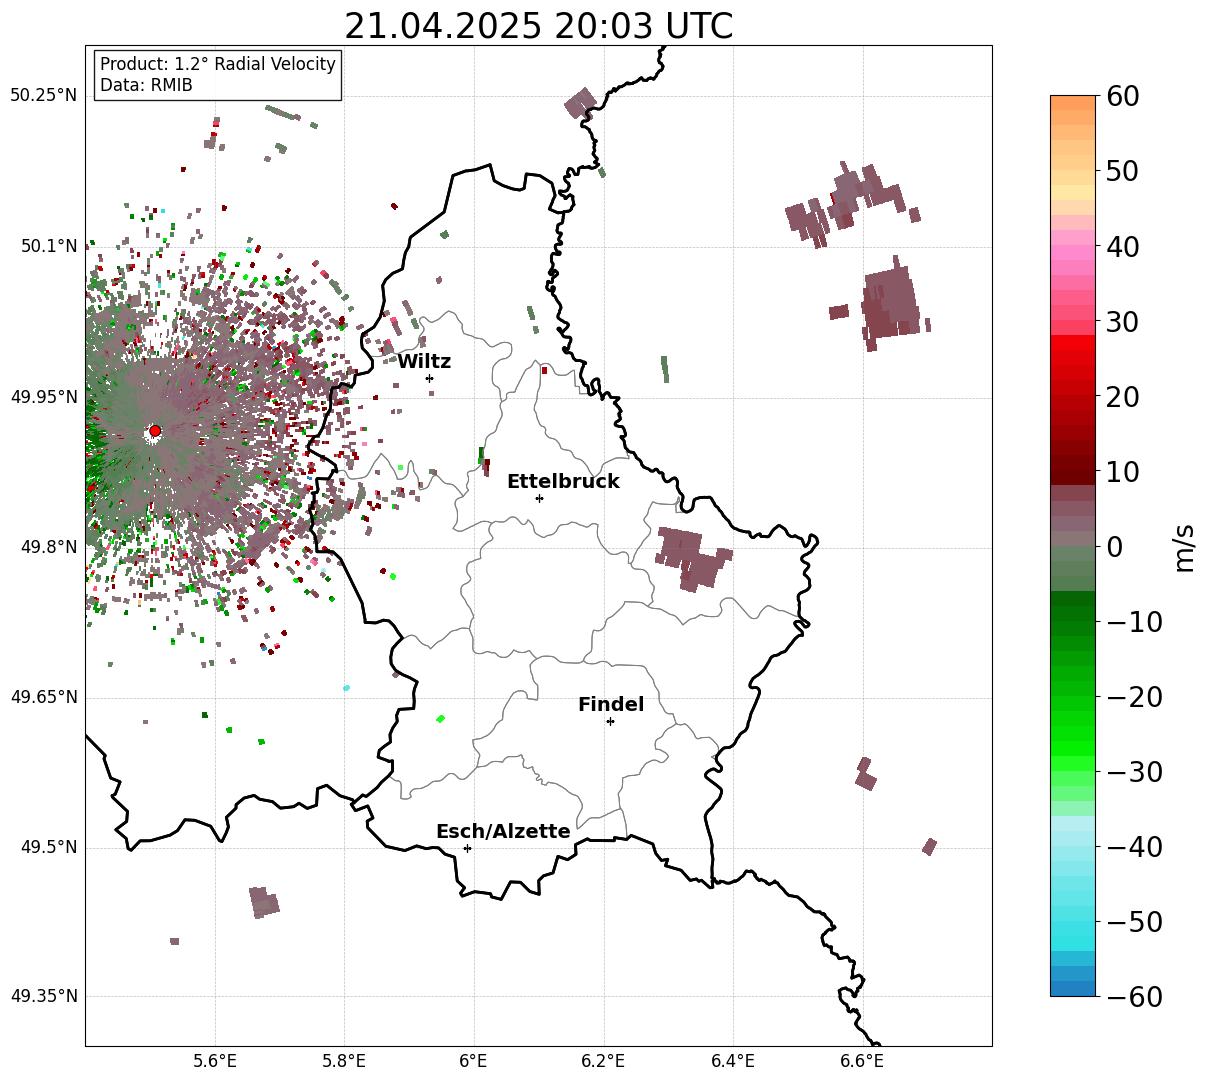Click the 50.1°N latitude label
The image size is (1207, 1081).
tap(48, 246)
